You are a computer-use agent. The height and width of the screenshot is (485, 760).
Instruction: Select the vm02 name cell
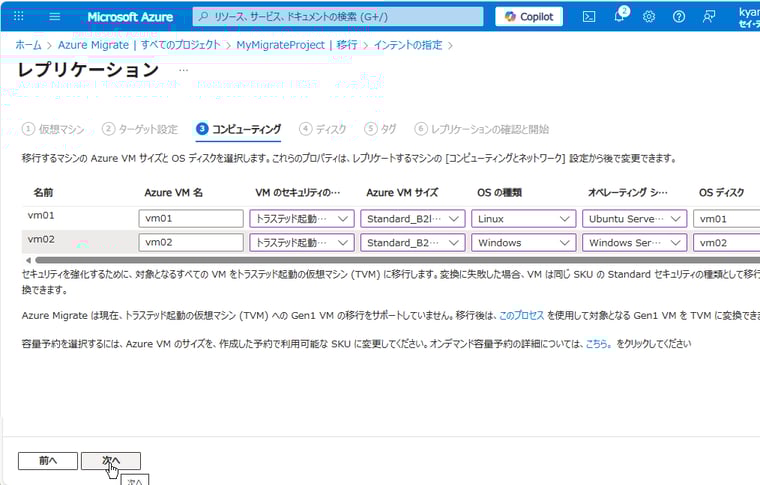[41, 239]
